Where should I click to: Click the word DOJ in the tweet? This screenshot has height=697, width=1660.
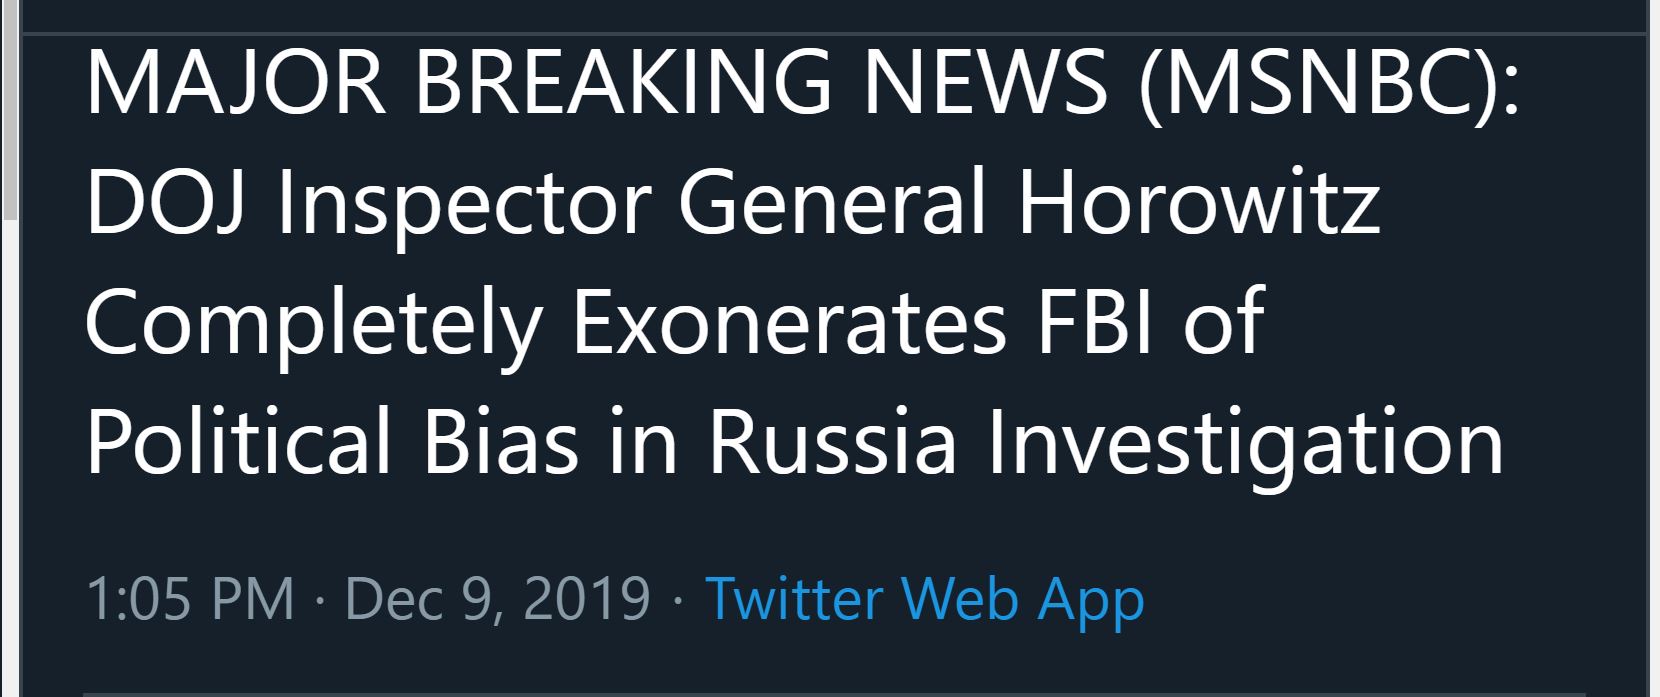[x=166, y=203]
